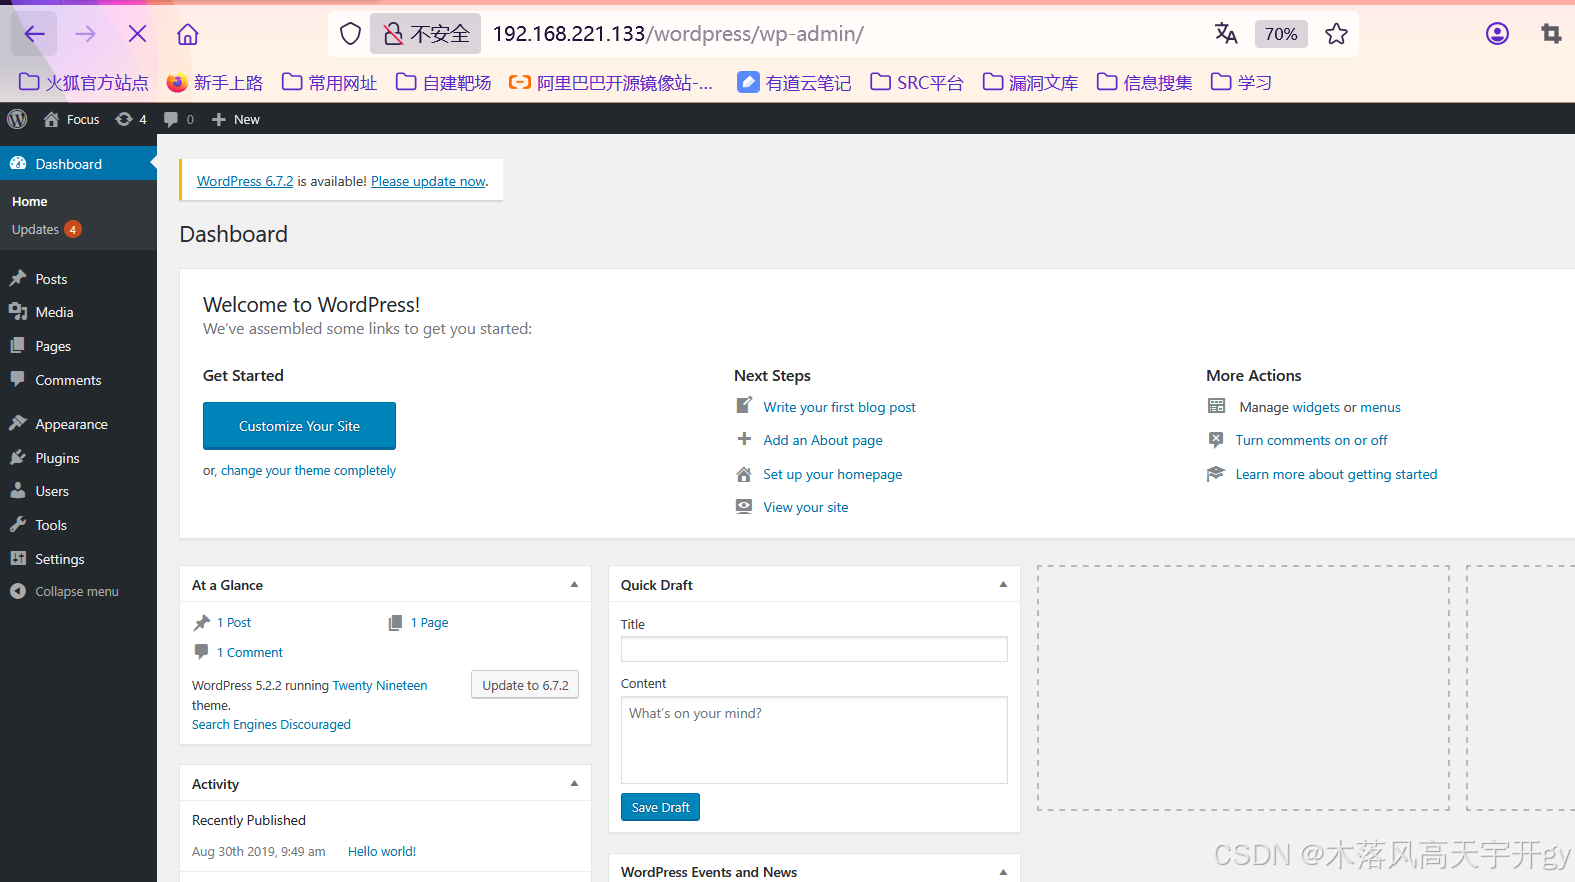Collapse the At a Glance widget

click(x=574, y=584)
